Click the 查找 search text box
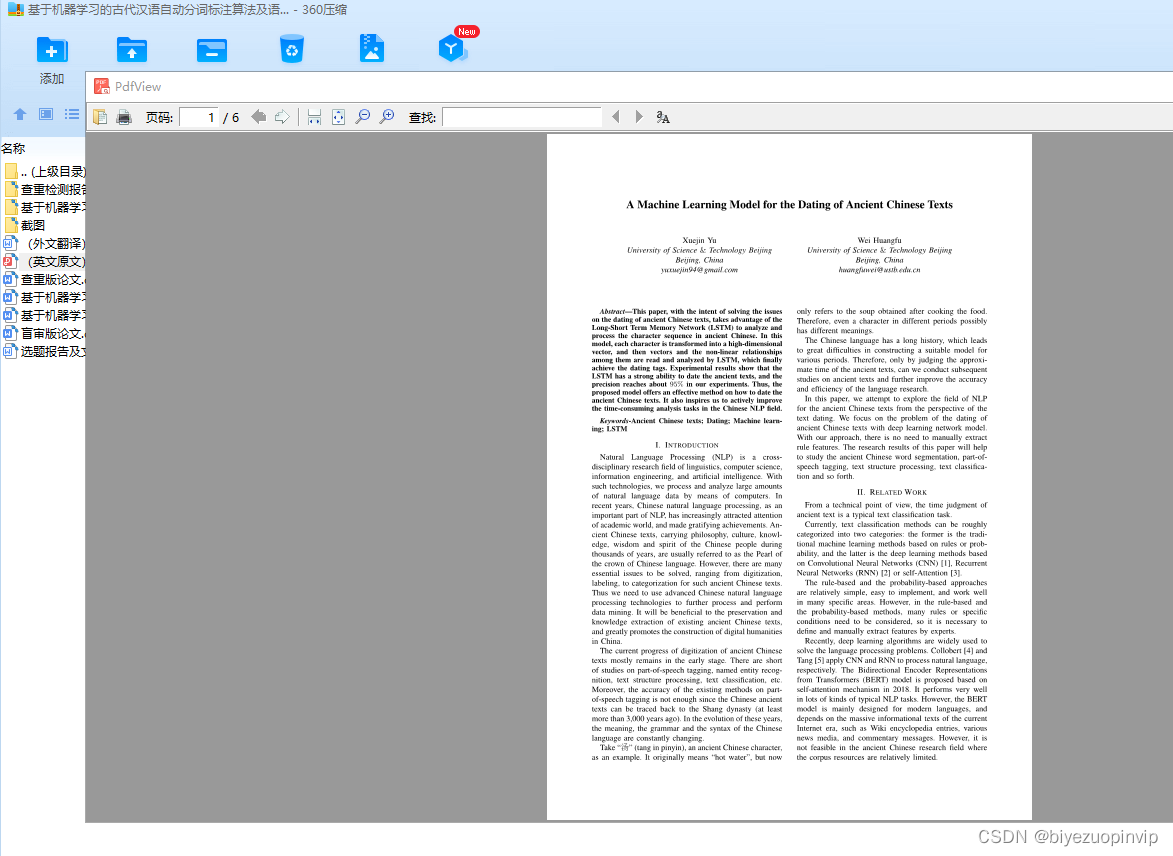This screenshot has width=1173, height=856. tap(521, 117)
